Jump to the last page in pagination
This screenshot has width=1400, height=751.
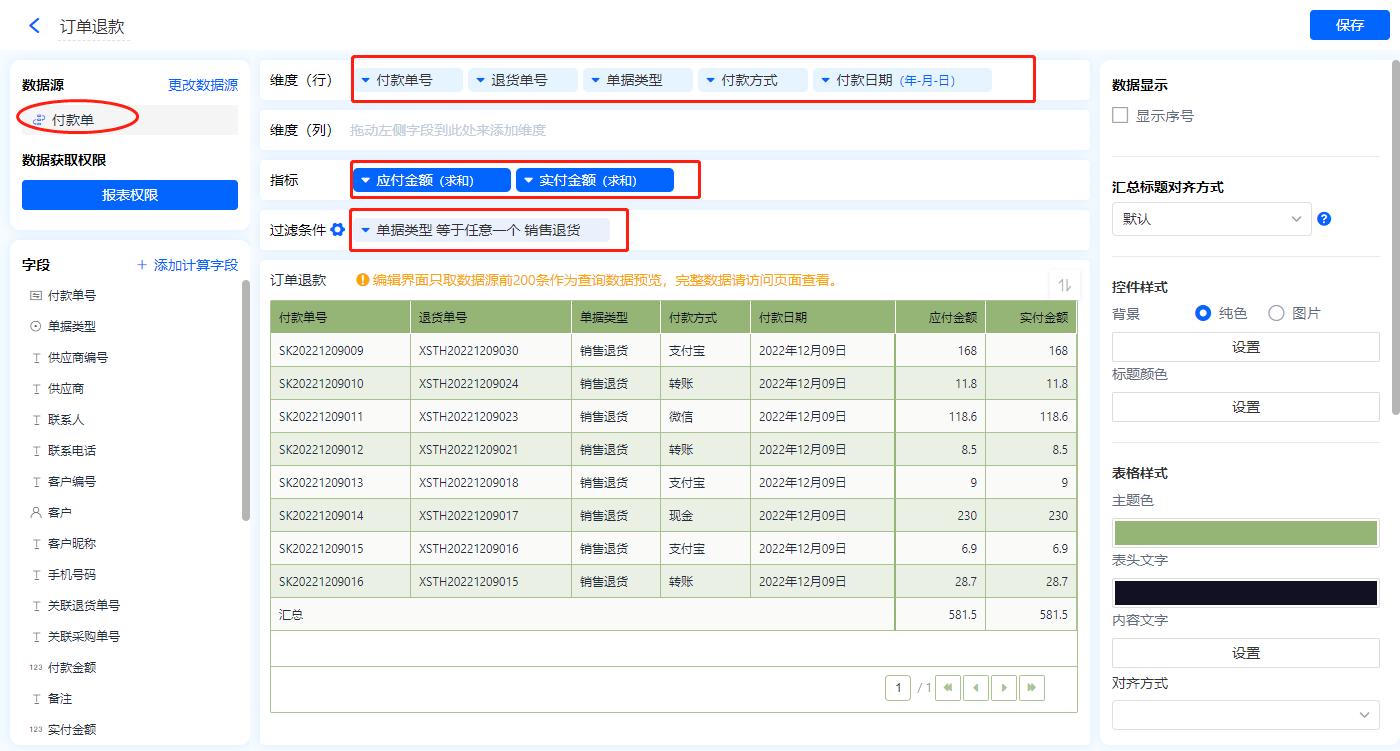1031,687
